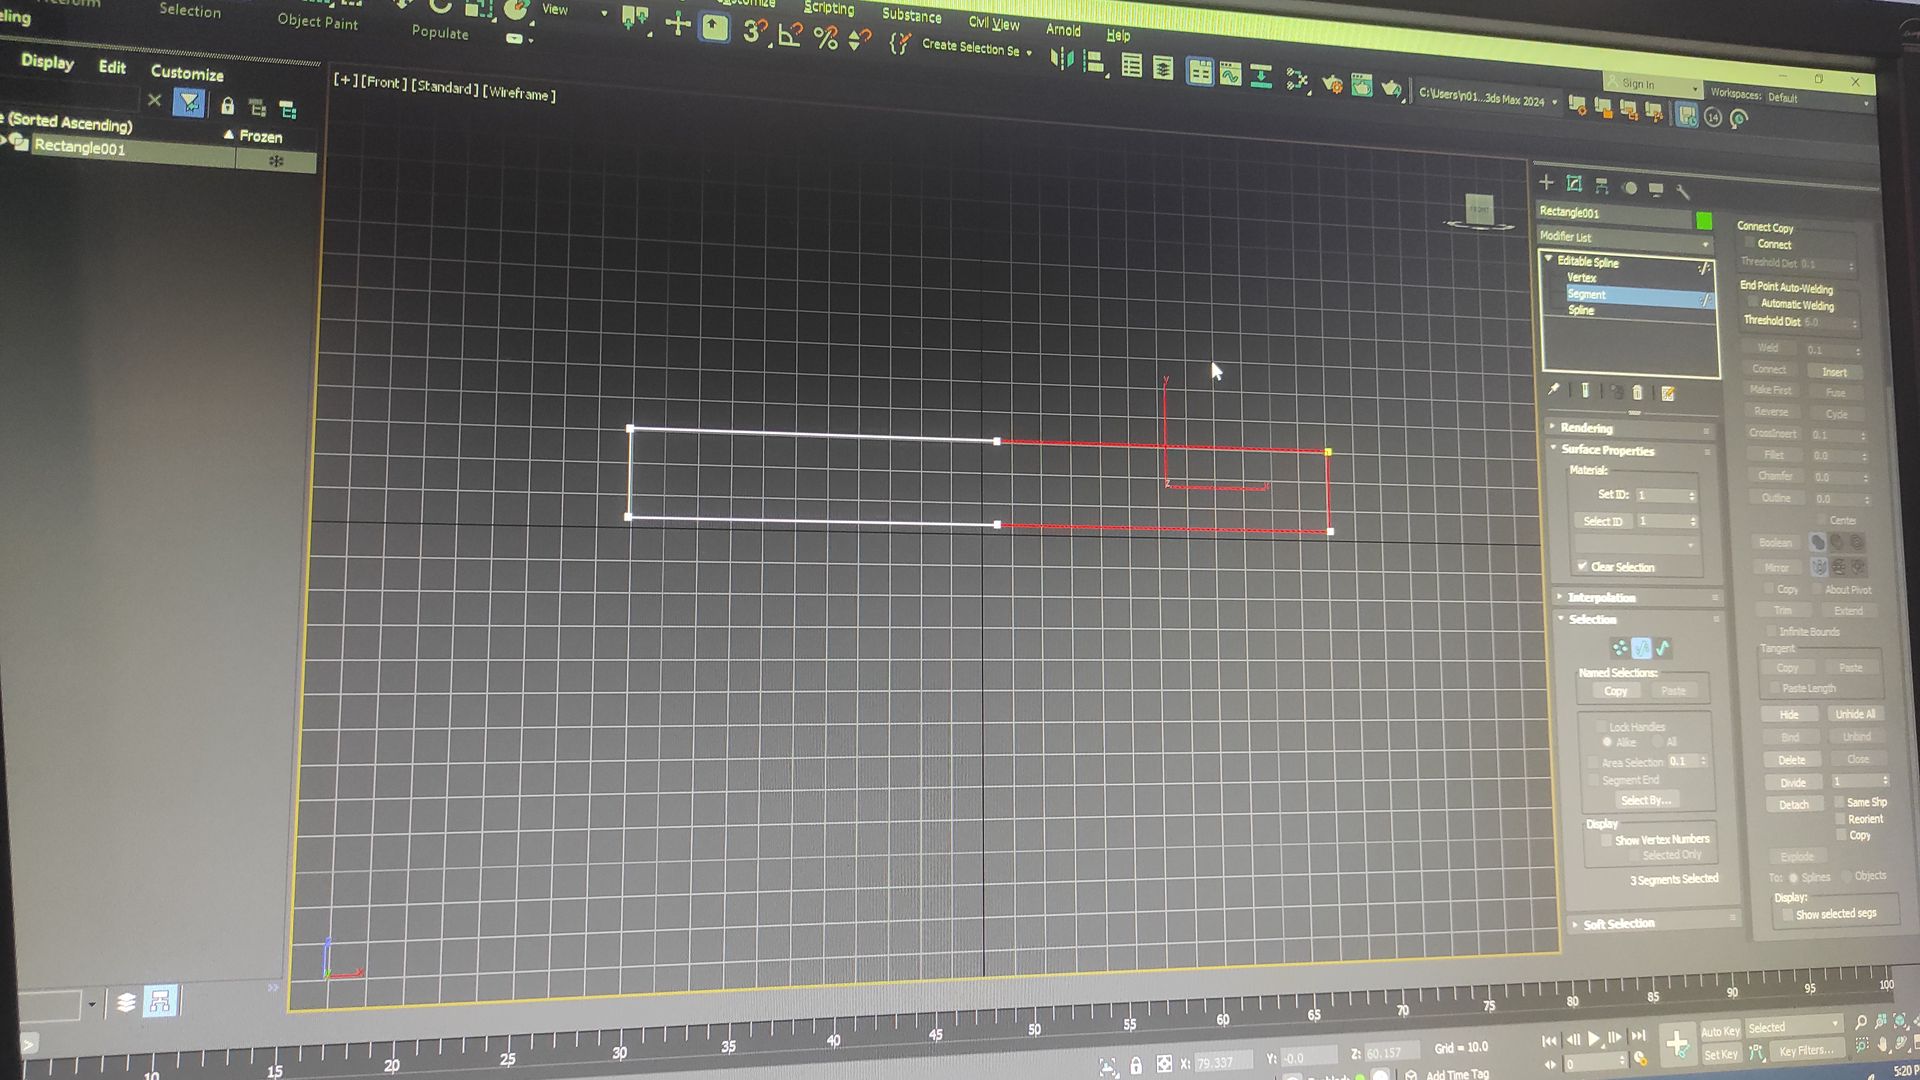Click Render Production teapot icon
Image resolution: width=1920 pixels, height=1080 pixels.
[1391, 89]
